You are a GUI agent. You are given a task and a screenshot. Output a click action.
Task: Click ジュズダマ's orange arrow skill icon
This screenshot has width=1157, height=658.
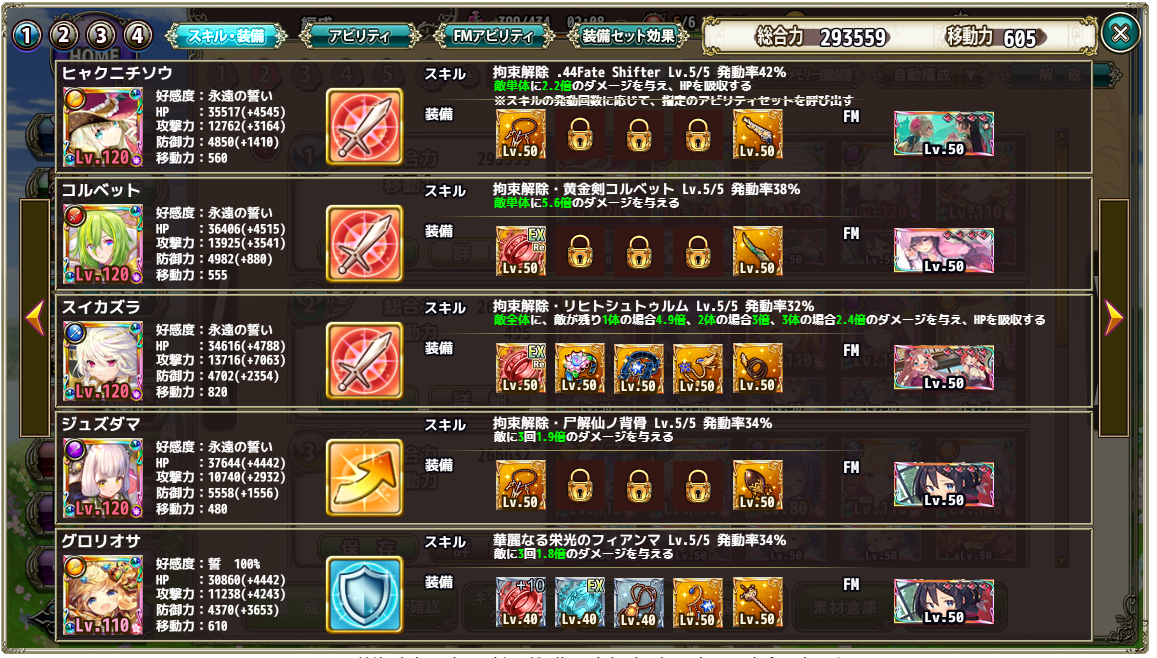(x=365, y=477)
